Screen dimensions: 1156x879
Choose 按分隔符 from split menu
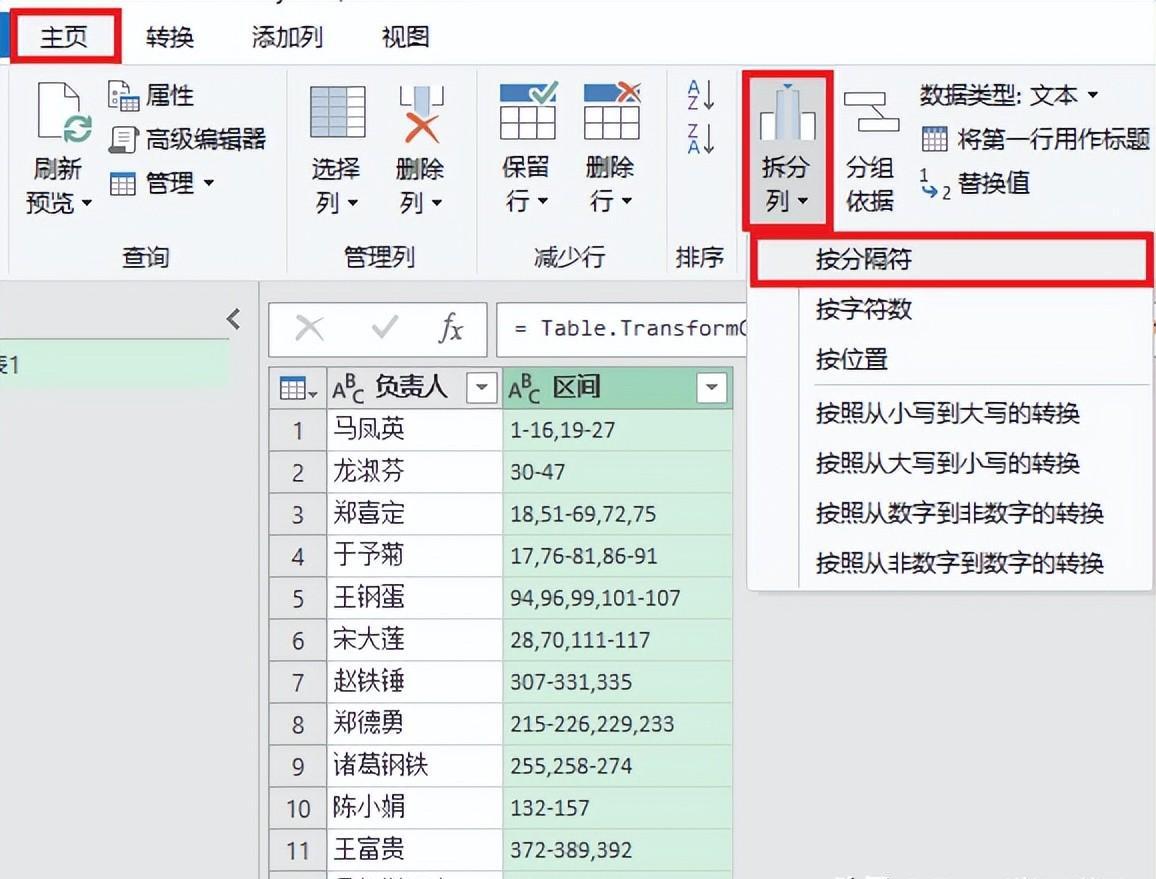coord(951,259)
